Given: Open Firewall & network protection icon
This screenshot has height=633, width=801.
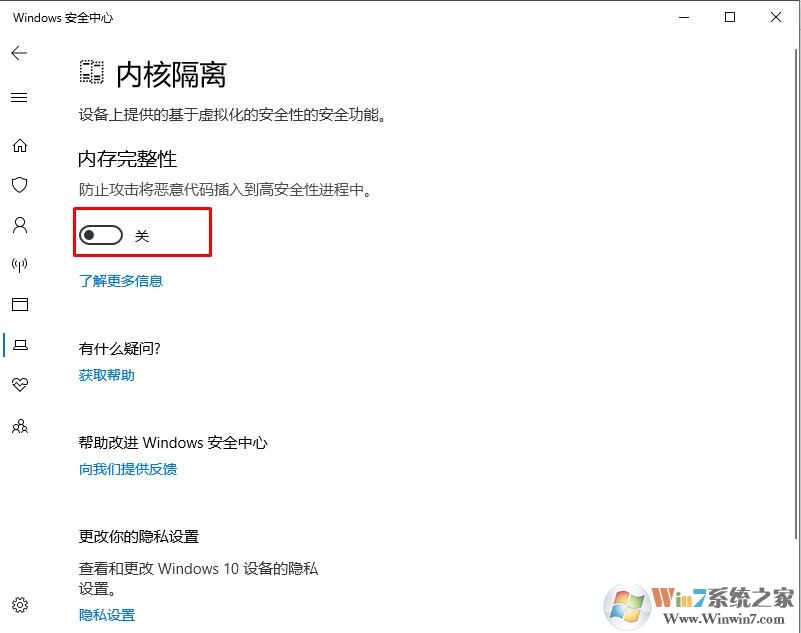Looking at the screenshot, I should point(20,264).
